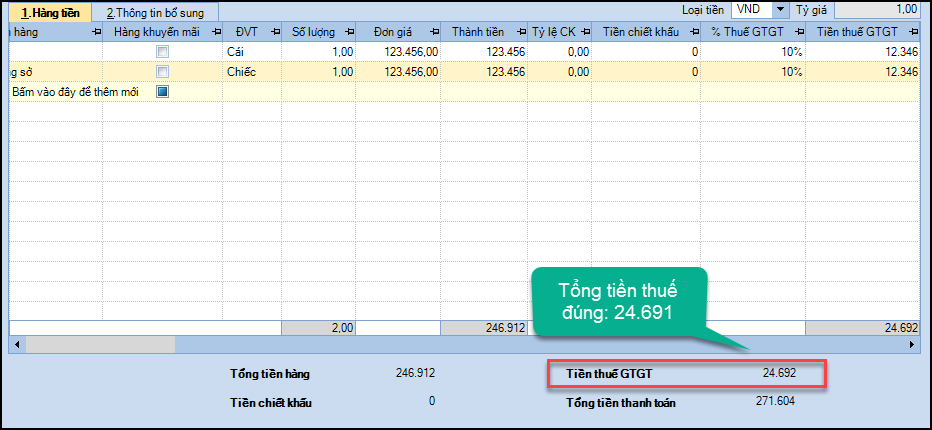Click the horizontal scrollbar thumb
The image size is (932, 430).
pyautogui.click(x=100, y=344)
